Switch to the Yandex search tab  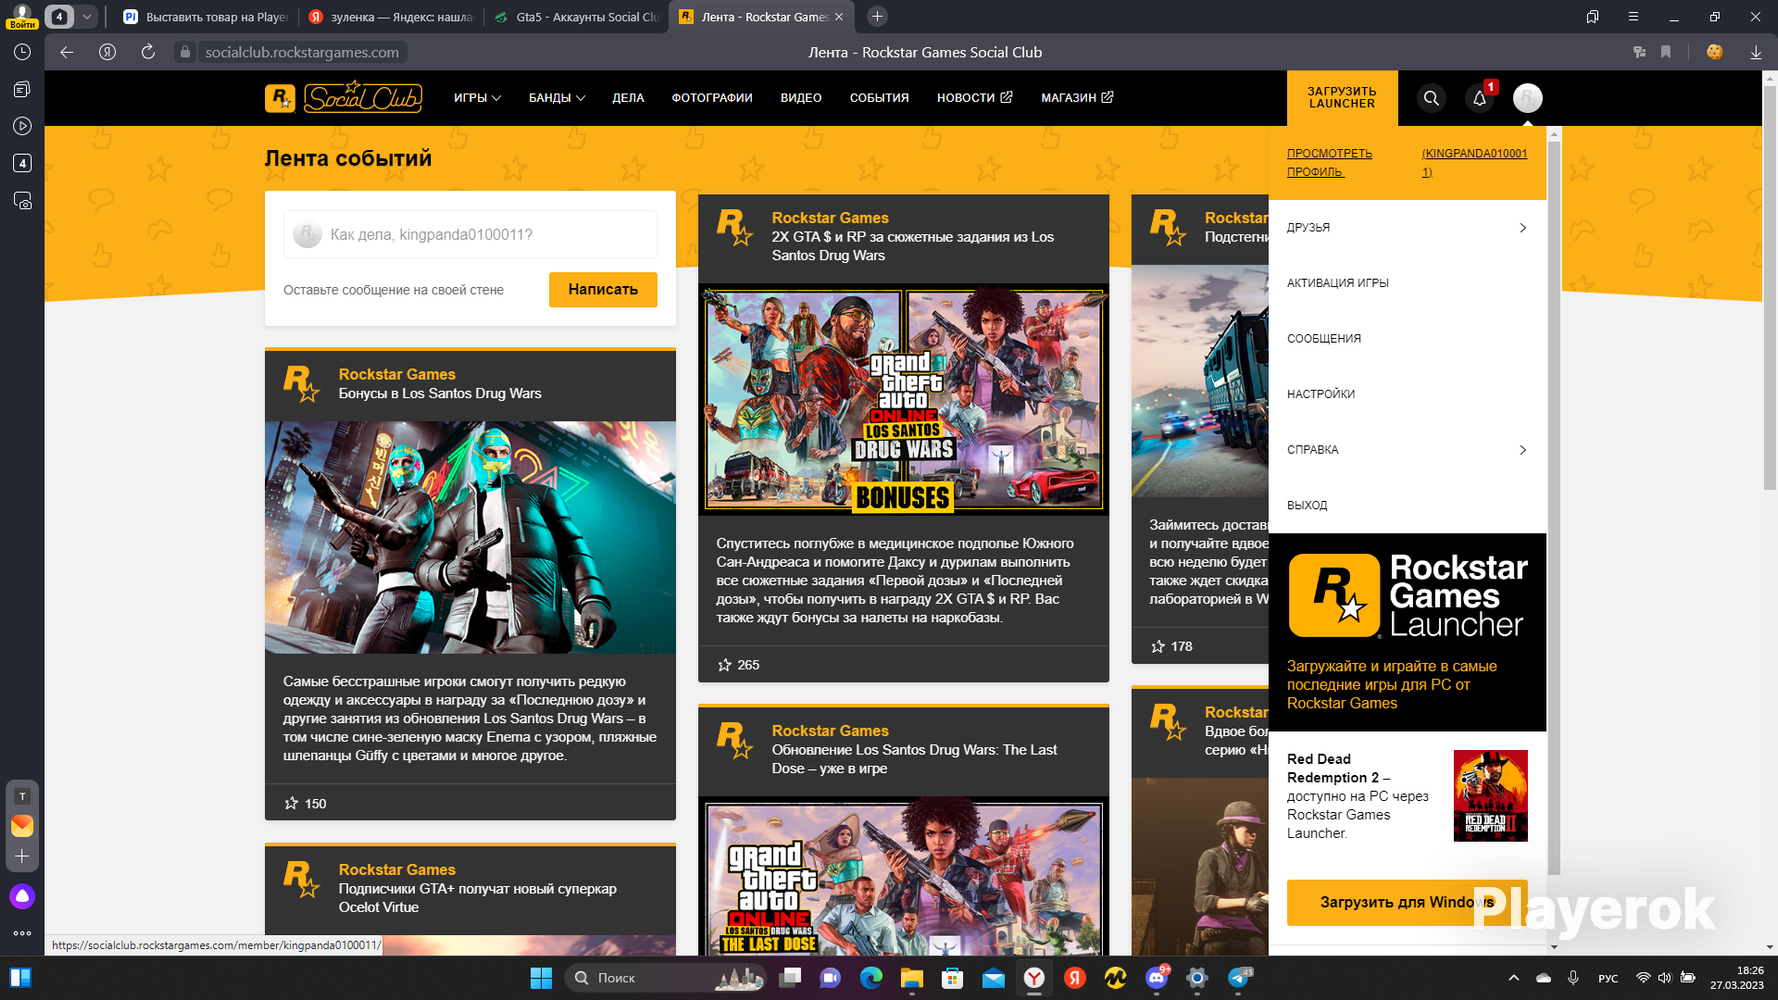391,17
